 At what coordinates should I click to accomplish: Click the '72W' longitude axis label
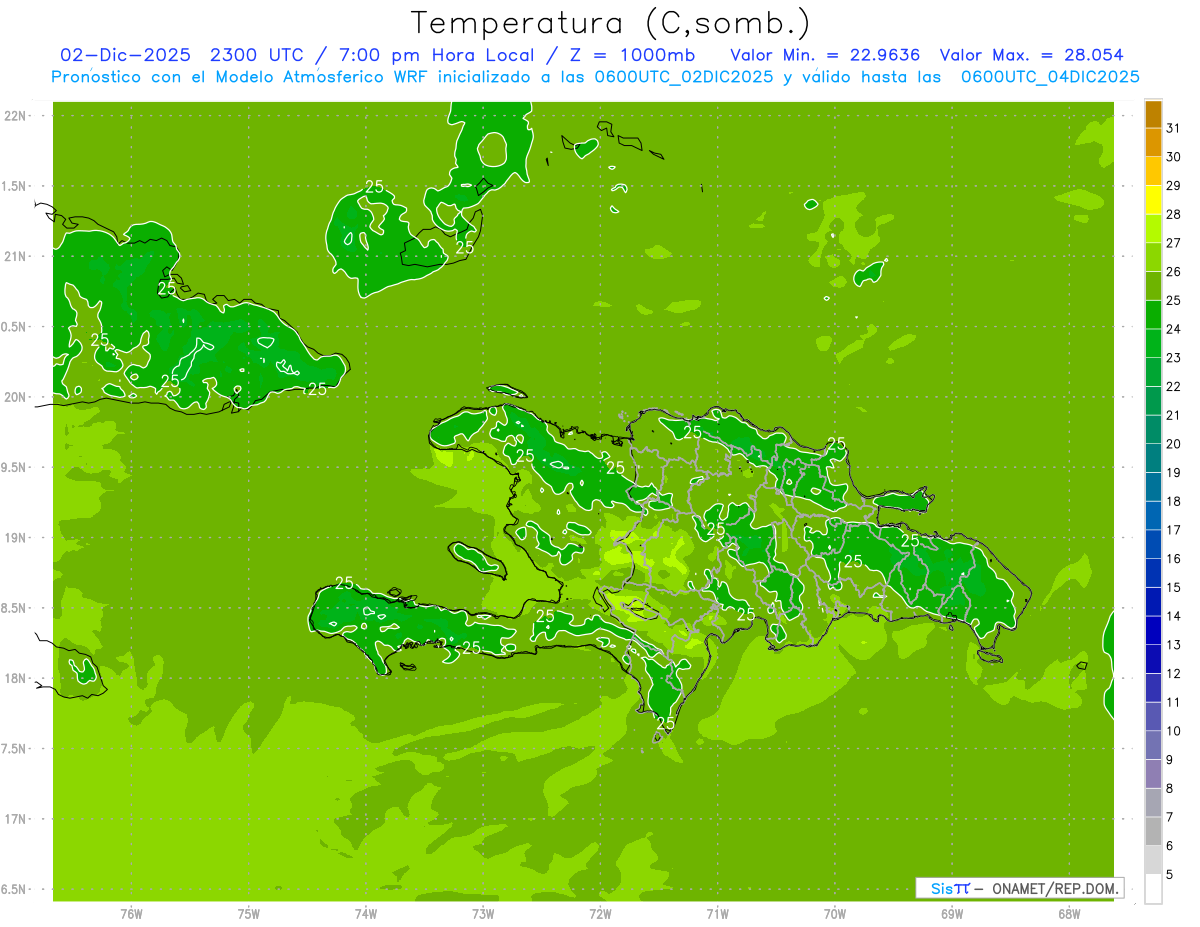(600, 913)
